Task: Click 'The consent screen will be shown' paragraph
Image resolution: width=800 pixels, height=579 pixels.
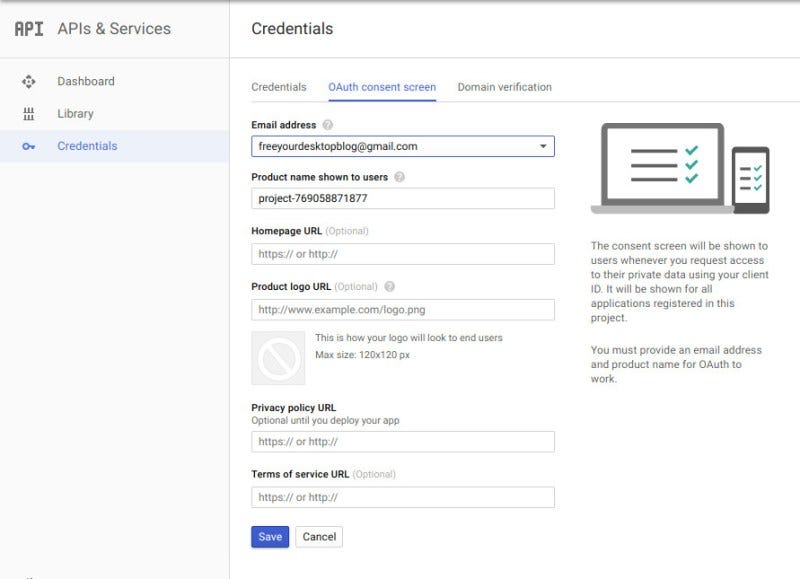Action: (680, 282)
